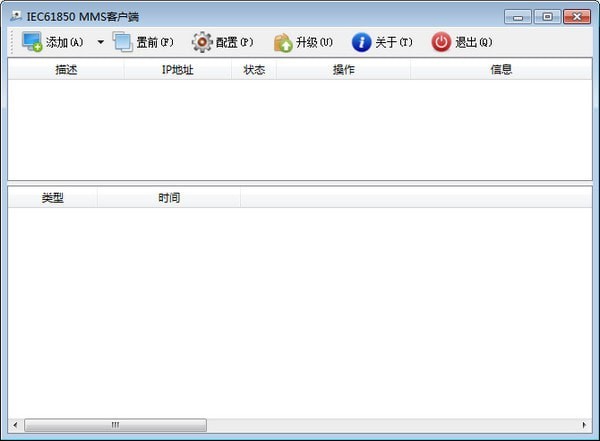Click the 操作 column header
The height and width of the screenshot is (441, 600).
pyautogui.click(x=343, y=70)
